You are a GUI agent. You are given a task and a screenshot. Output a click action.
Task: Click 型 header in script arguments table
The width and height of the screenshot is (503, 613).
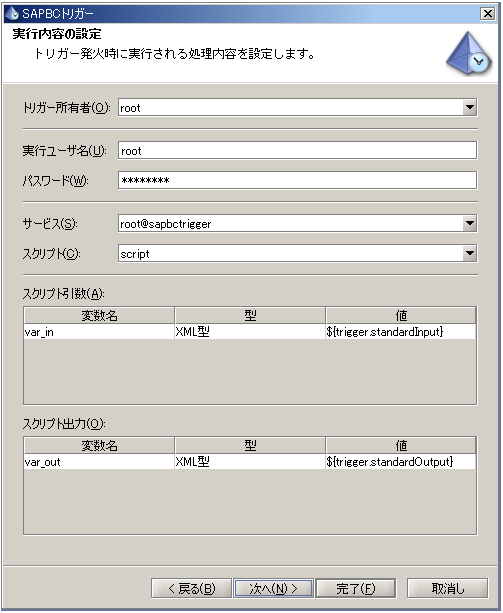pos(250,315)
